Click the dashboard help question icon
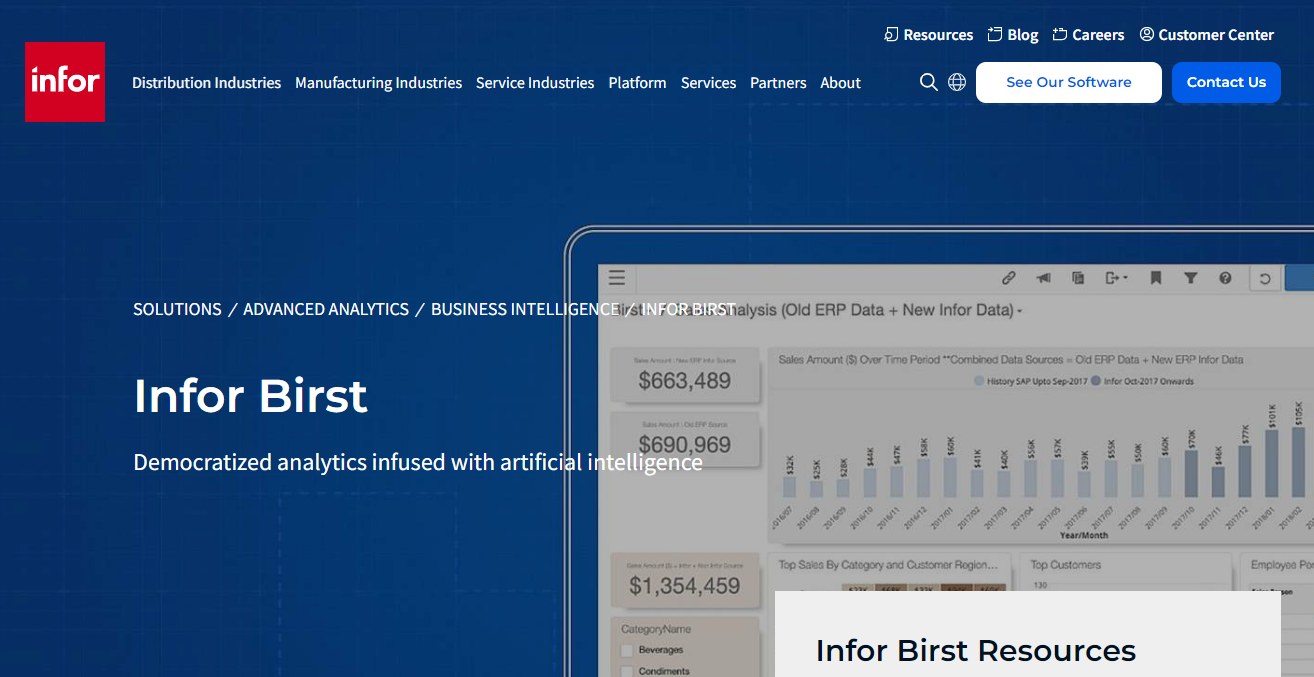The image size is (1314, 677). (1225, 278)
